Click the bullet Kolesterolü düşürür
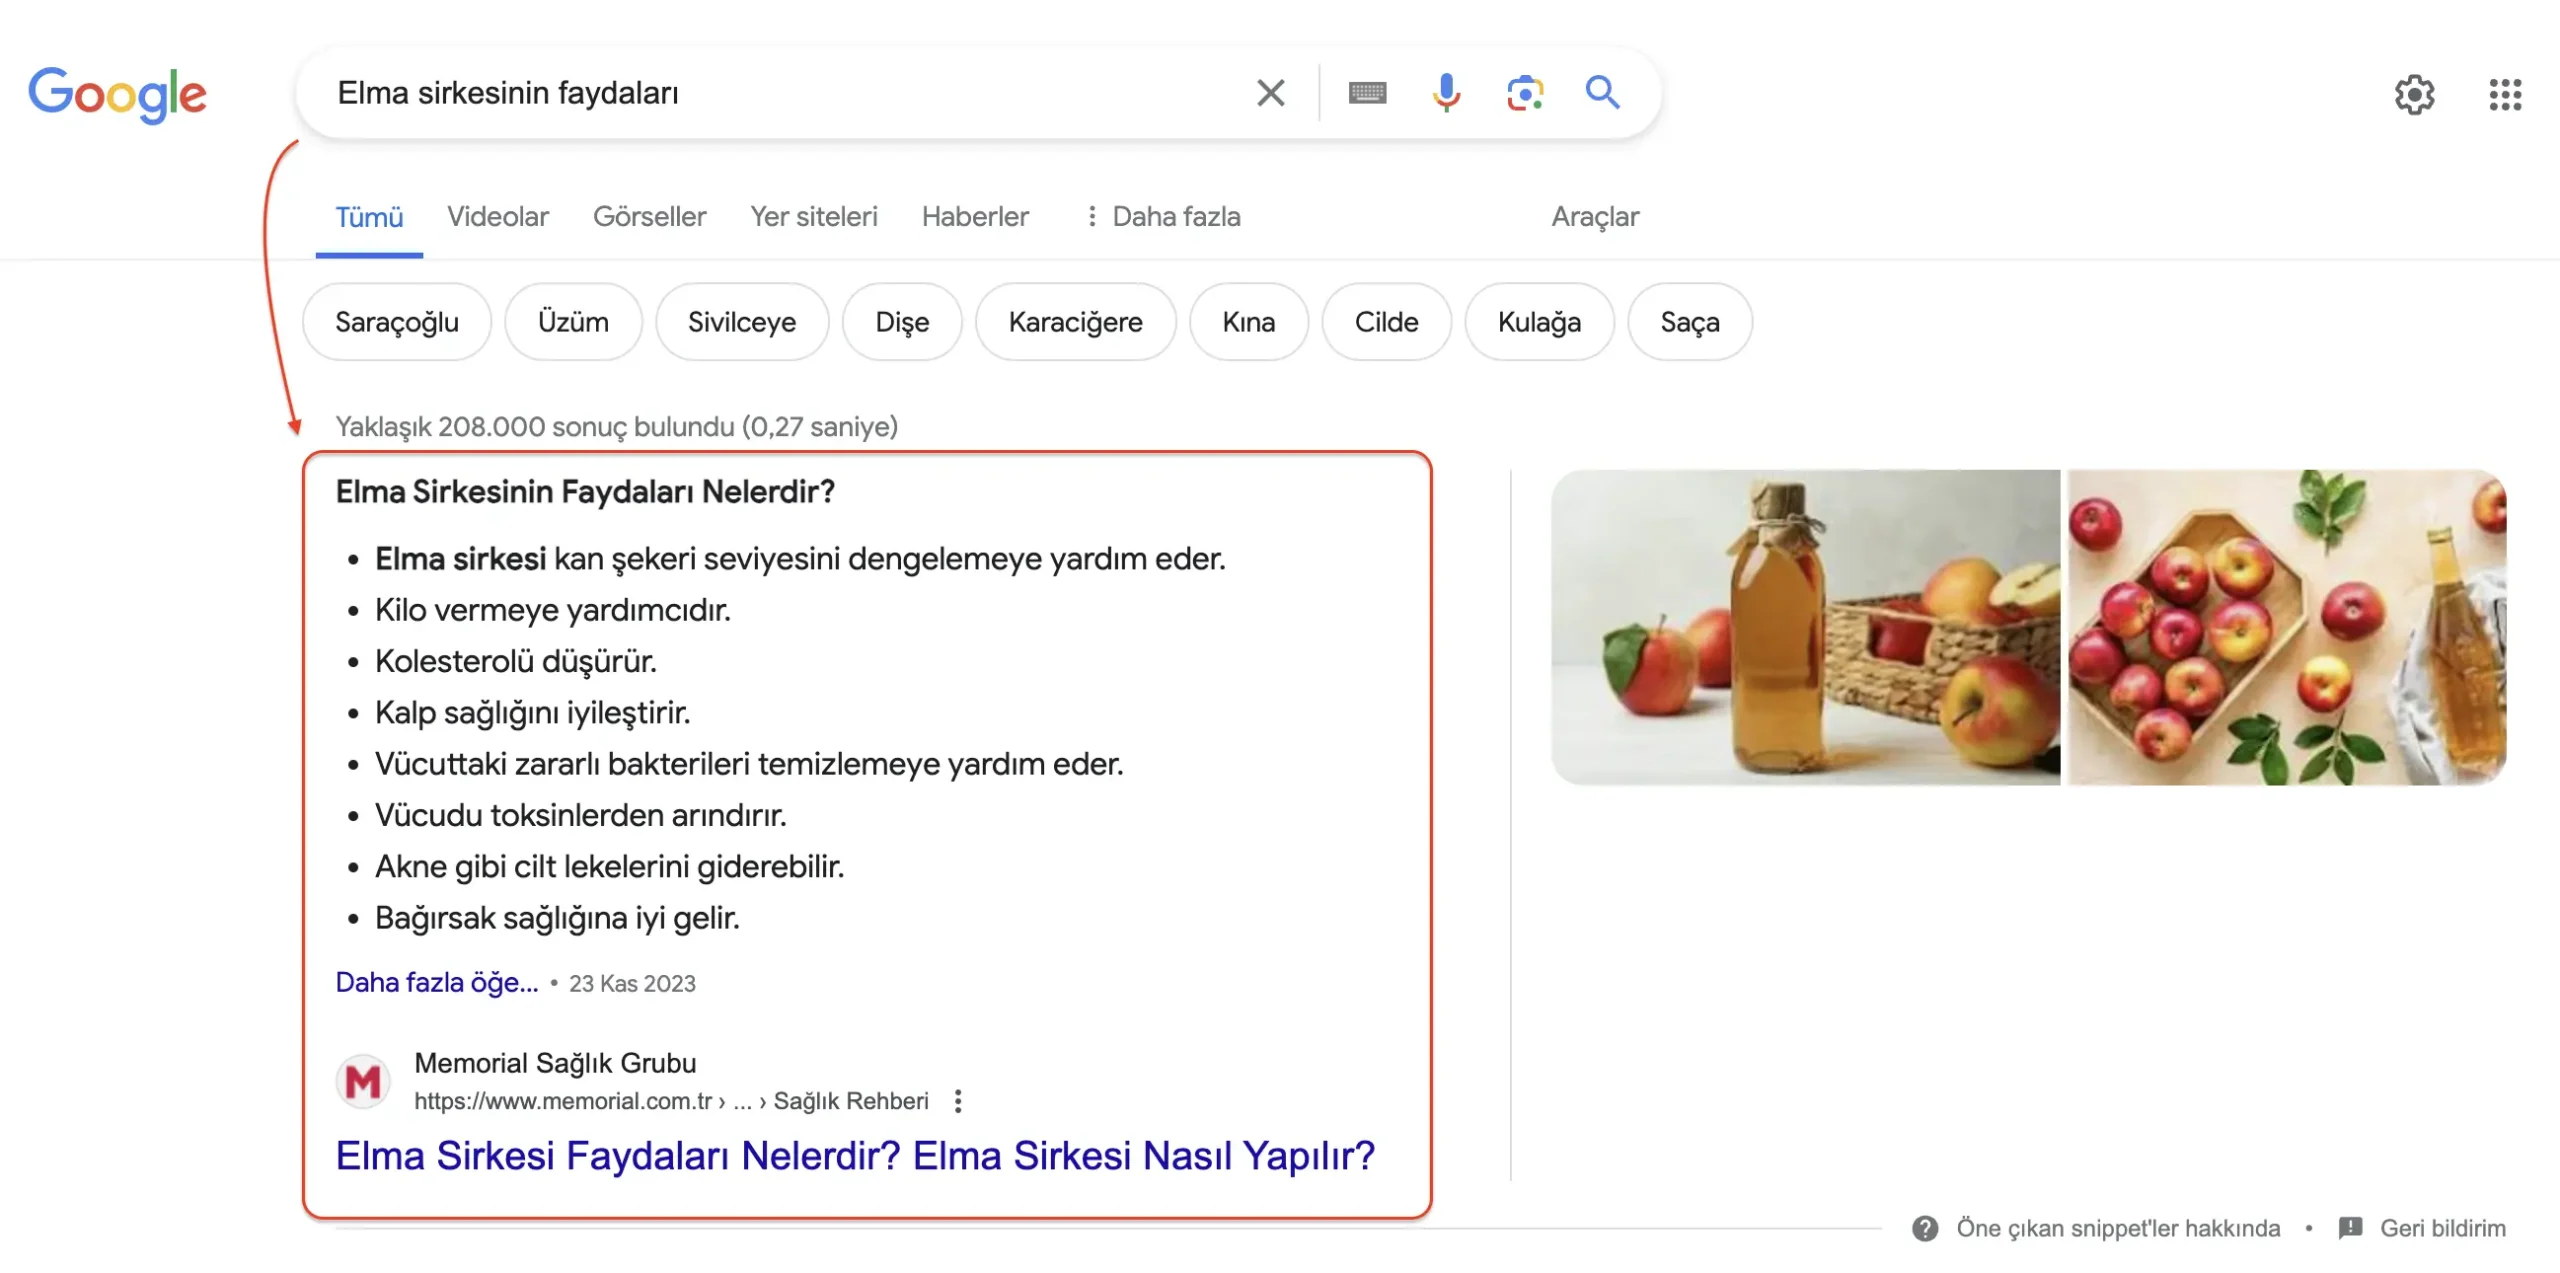 (516, 661)
